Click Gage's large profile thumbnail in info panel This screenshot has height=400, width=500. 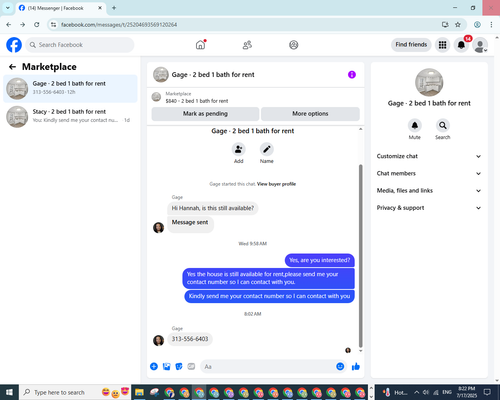pyautogui.click(x=429, y=82)
